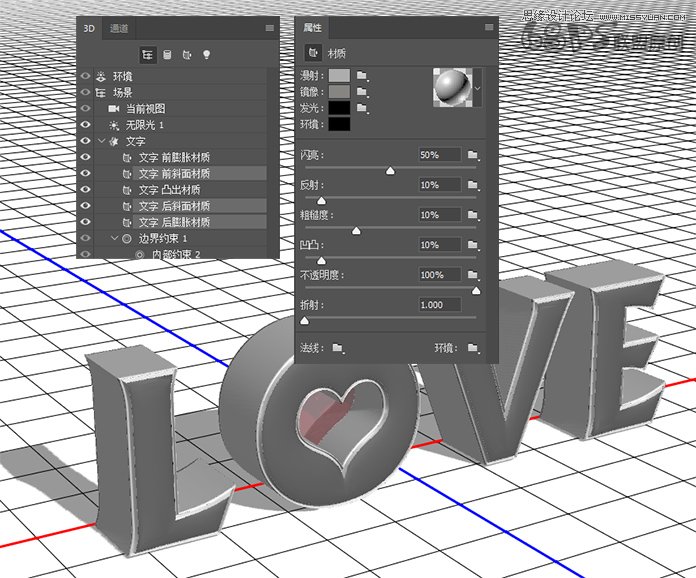Open the 属性 panel options menu
The width and height of the screenshot is (696, 578).
489,27
